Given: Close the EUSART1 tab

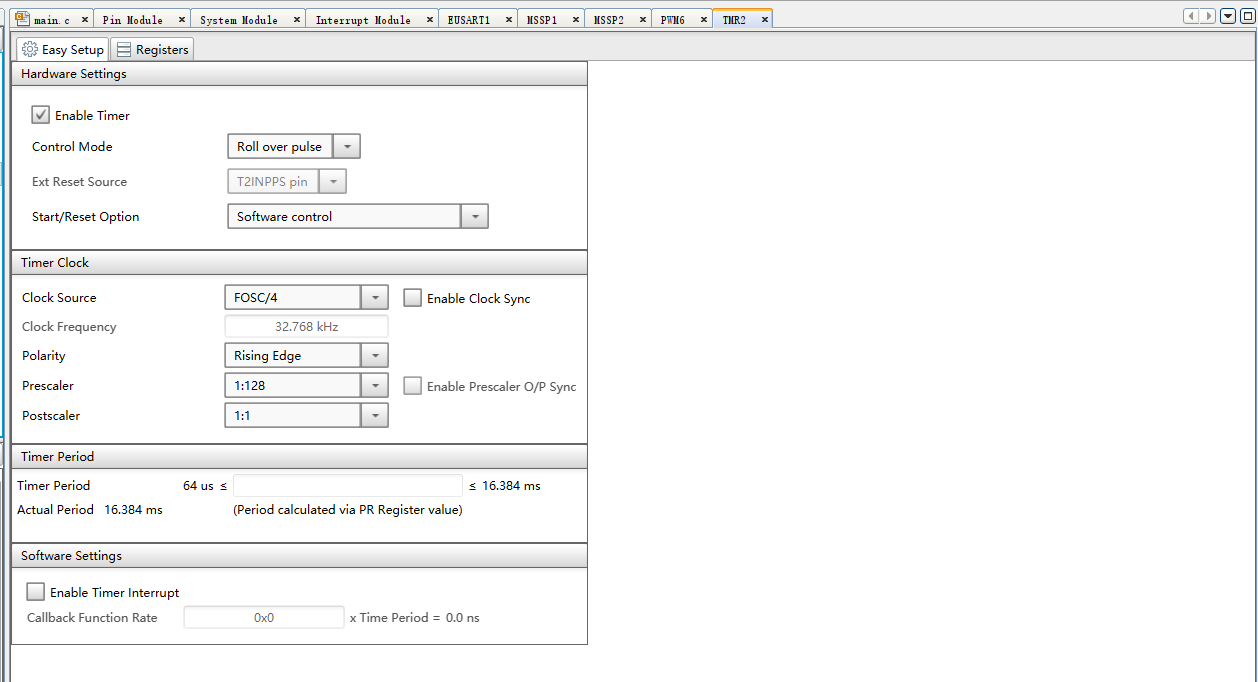Looking at the screenshot, I should pos(509,20).
